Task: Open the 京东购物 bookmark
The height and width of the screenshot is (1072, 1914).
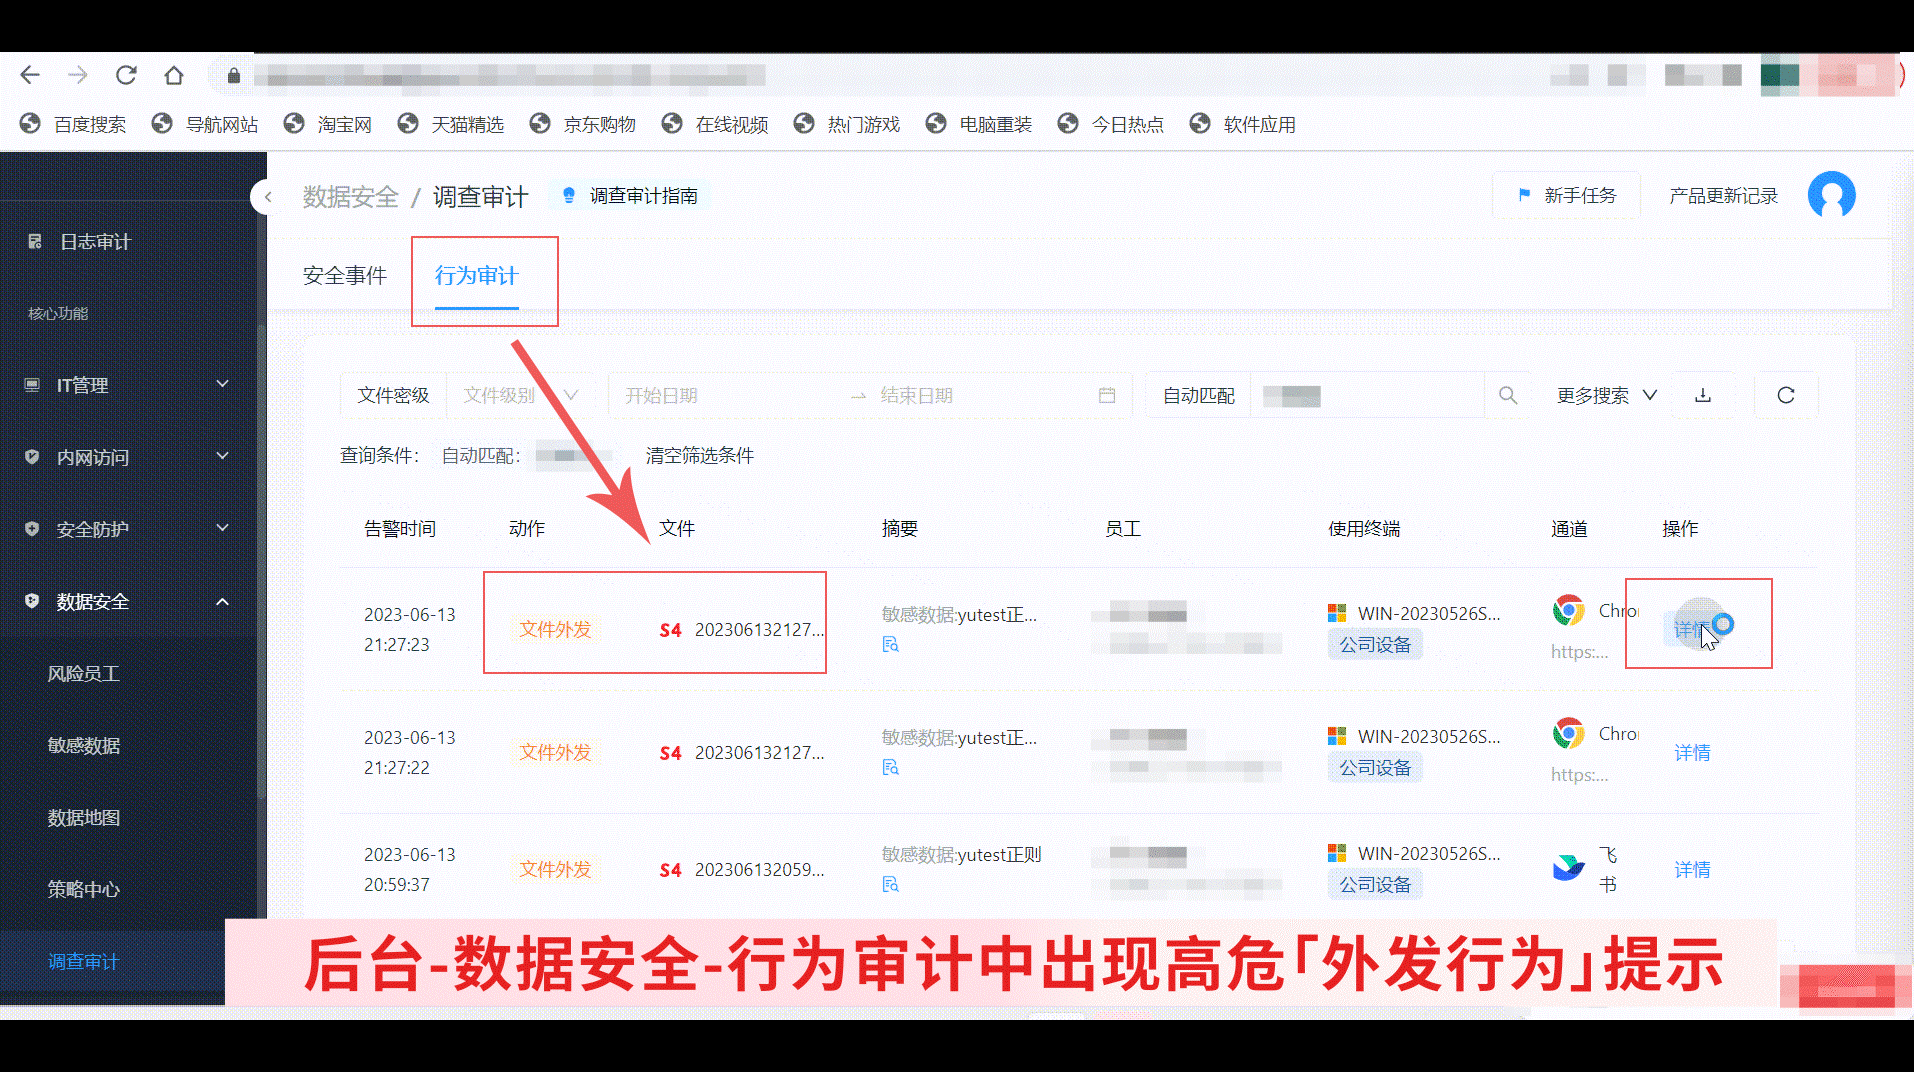Action: [582, 124]
